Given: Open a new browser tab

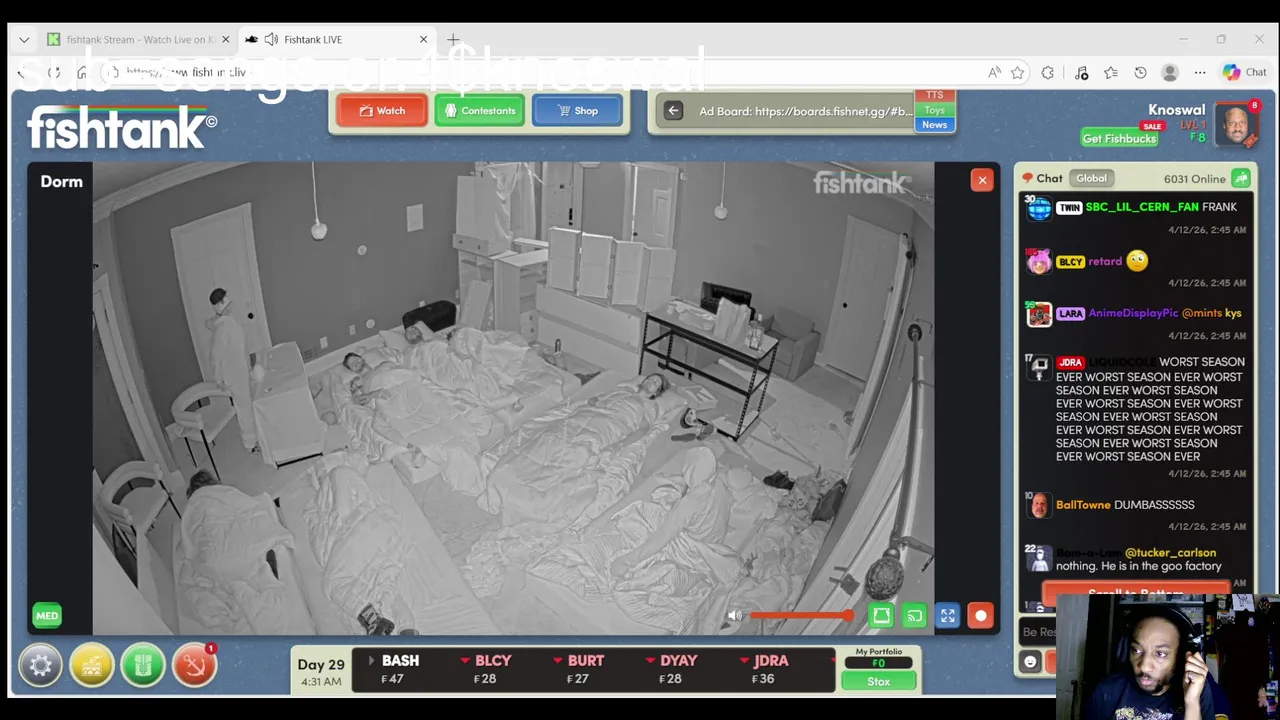Looking at the screenshot, I should point(453,39).
